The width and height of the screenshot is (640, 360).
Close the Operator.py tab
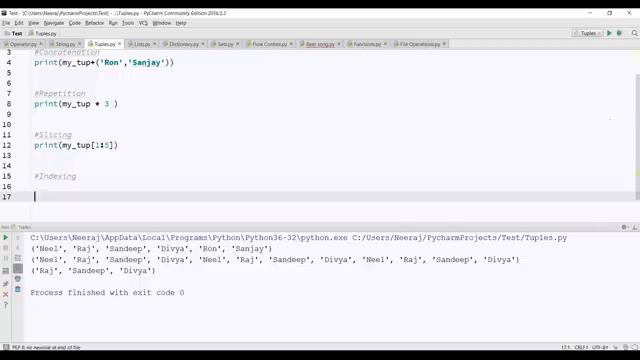(41, 44)
